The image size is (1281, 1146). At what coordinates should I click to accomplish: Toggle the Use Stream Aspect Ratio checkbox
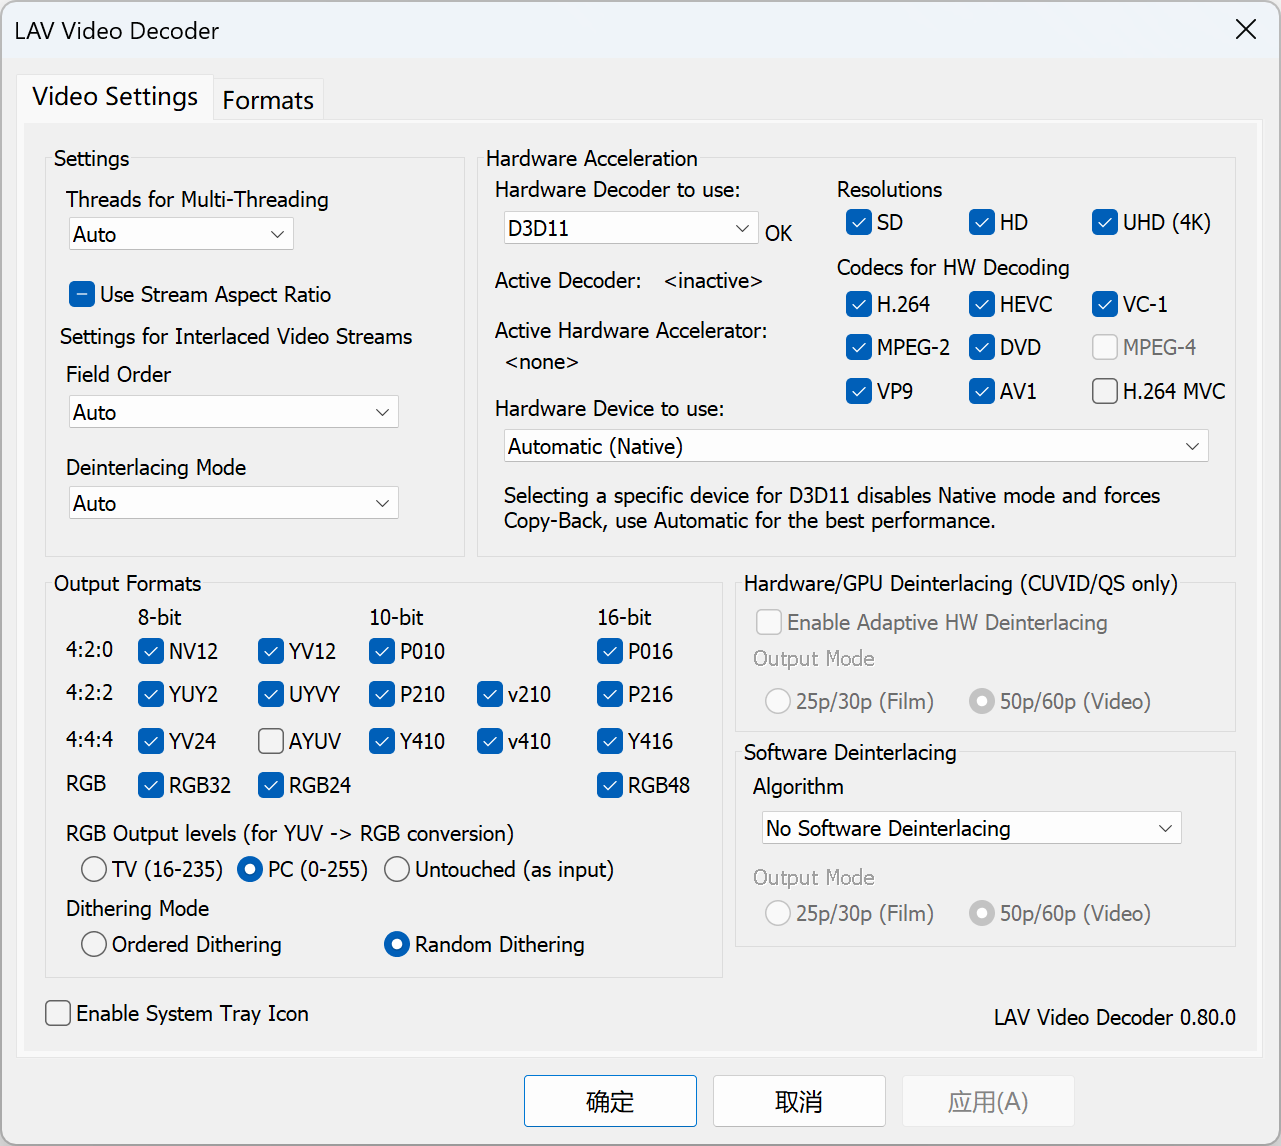pos(82,294)
